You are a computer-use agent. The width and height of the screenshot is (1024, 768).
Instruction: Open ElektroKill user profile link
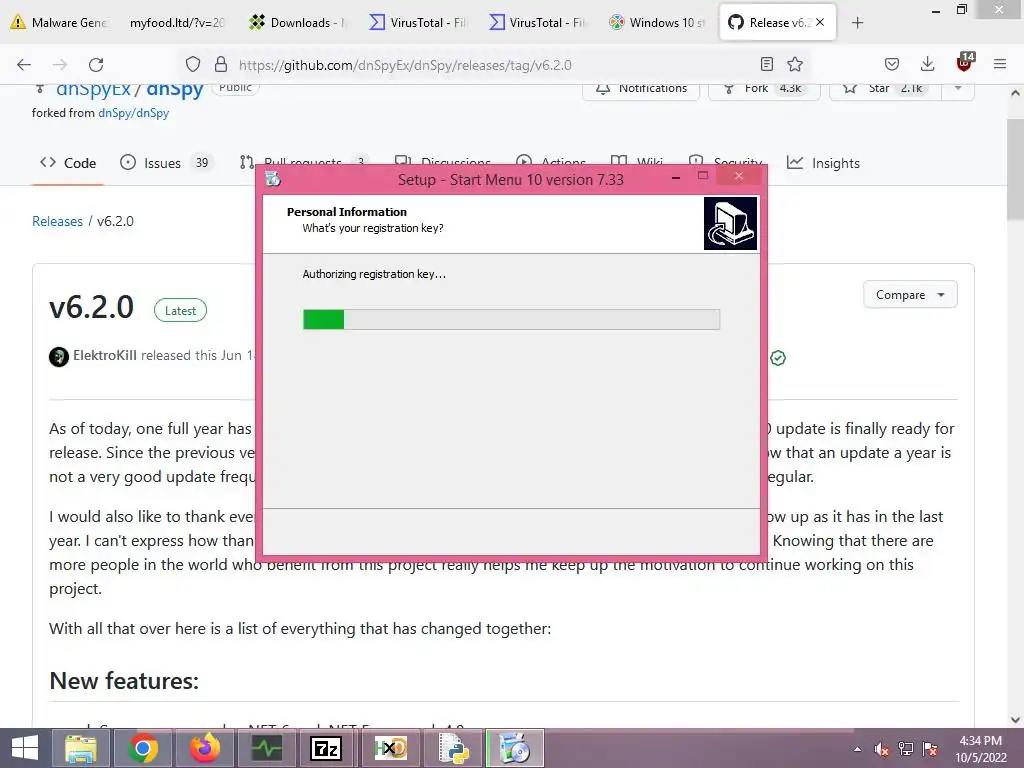tap(104, 355)
